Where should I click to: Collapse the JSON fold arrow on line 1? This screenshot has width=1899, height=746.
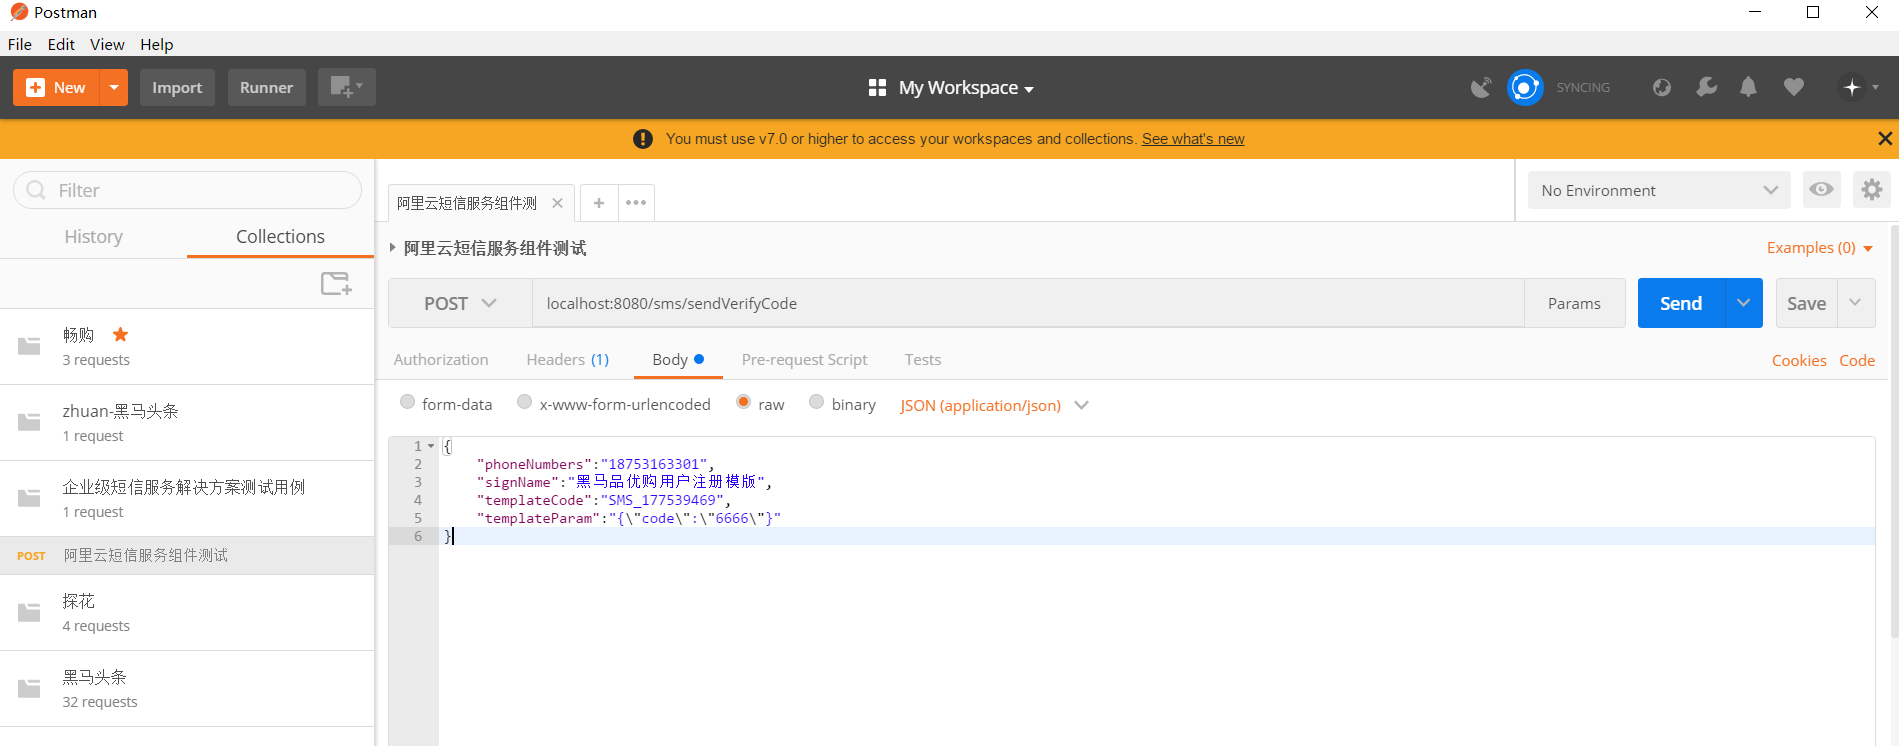point(431,446)
